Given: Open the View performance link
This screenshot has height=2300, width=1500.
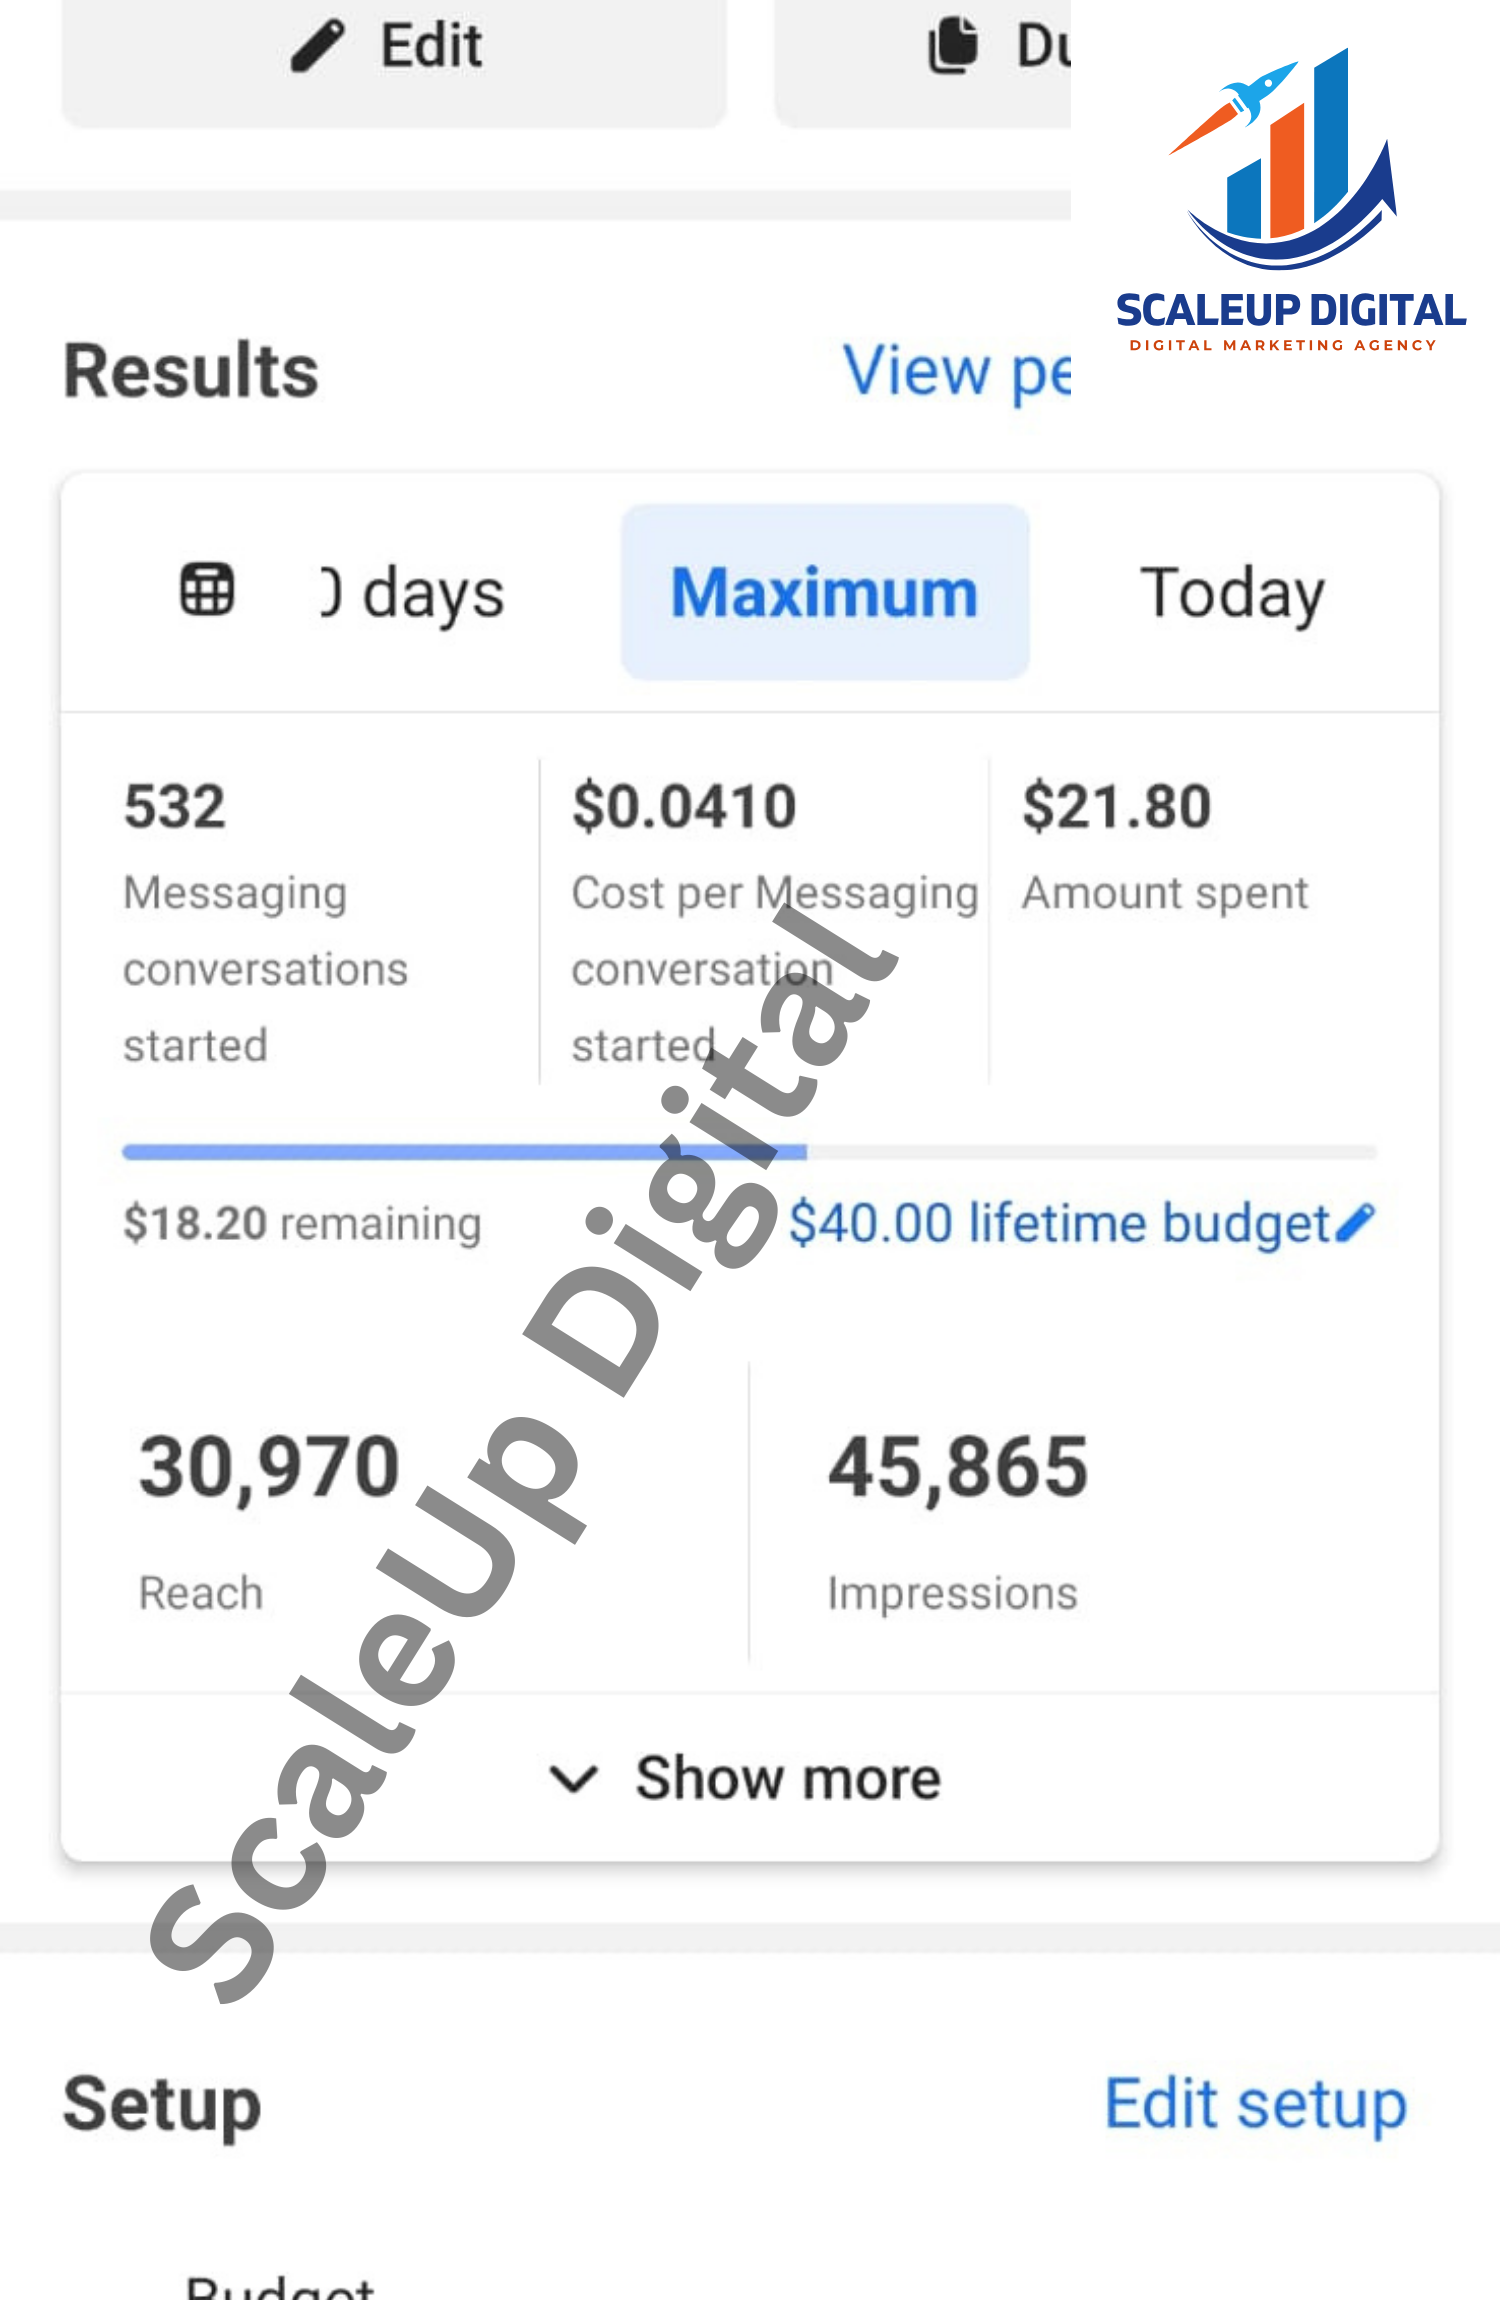Looking at the screenshot, I should tap(956, 370).
